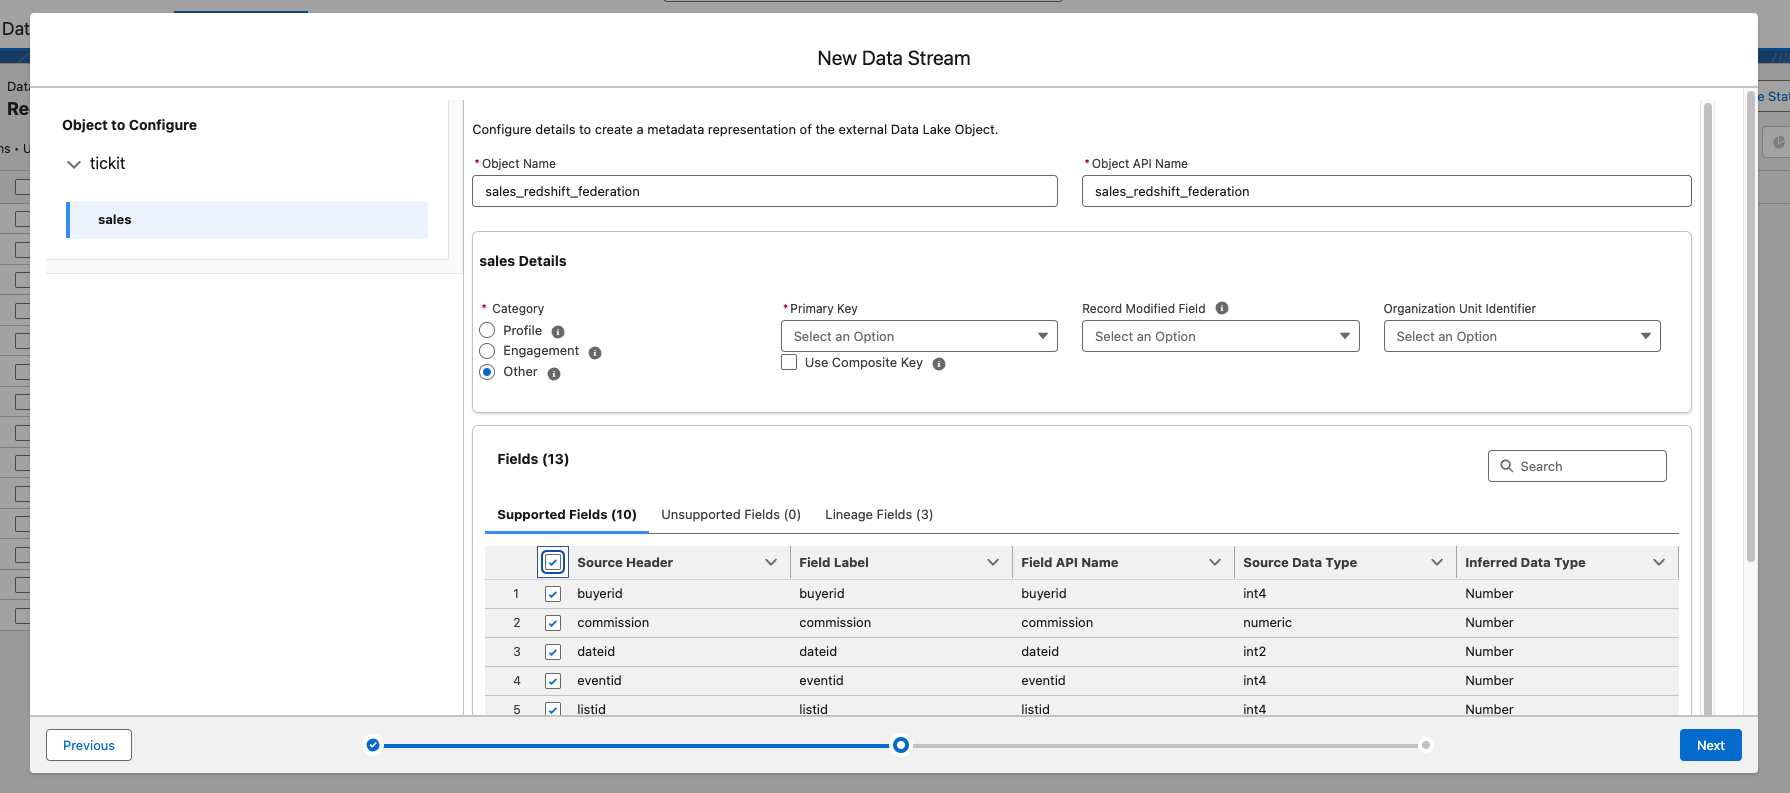Image resolution: width=1790 pixels, height=793 pixels.
Task: Open Inferred Data Type column menu chevron
Action: coord(1659,562)
